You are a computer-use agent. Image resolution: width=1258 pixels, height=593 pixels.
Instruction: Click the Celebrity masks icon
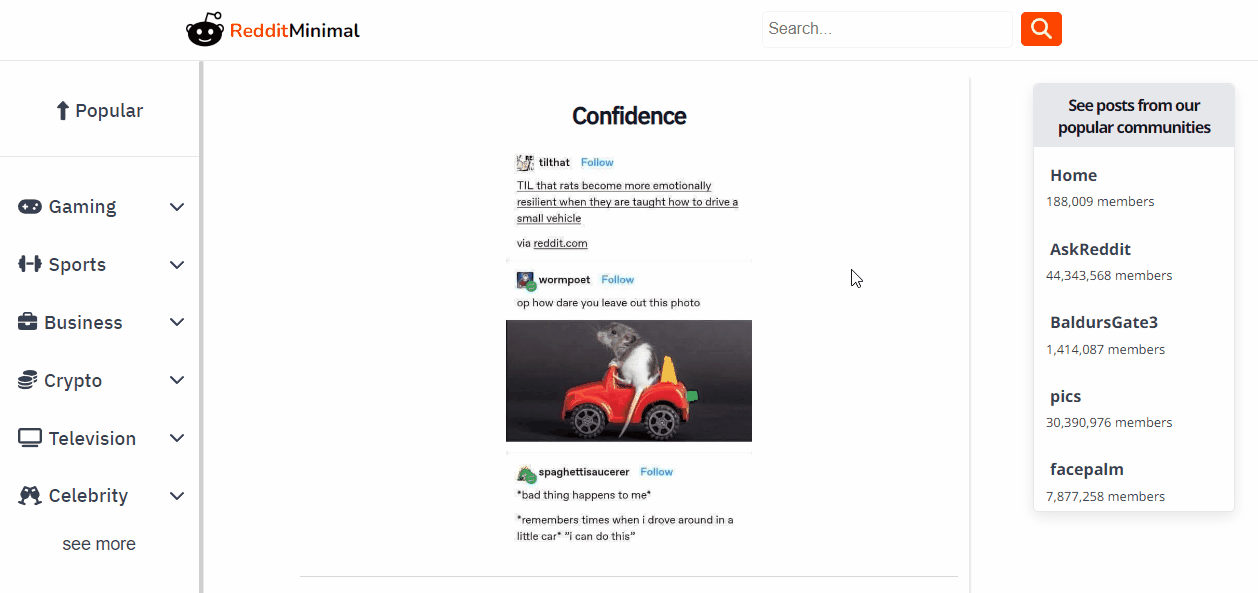click(x=31, y=496)
